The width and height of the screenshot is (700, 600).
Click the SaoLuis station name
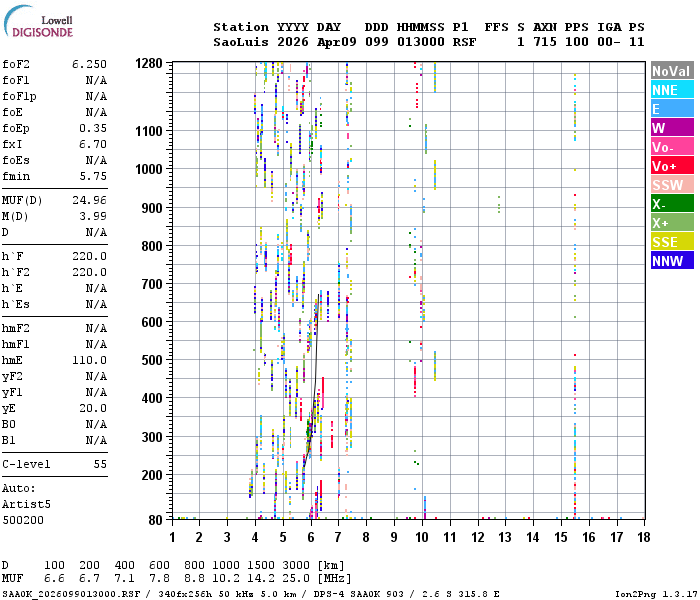pos(241,42)
